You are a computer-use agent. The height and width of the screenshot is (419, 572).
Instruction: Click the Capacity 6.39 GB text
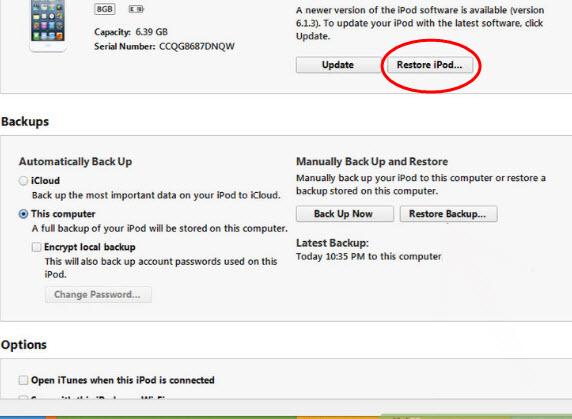[x=131, y=32]
